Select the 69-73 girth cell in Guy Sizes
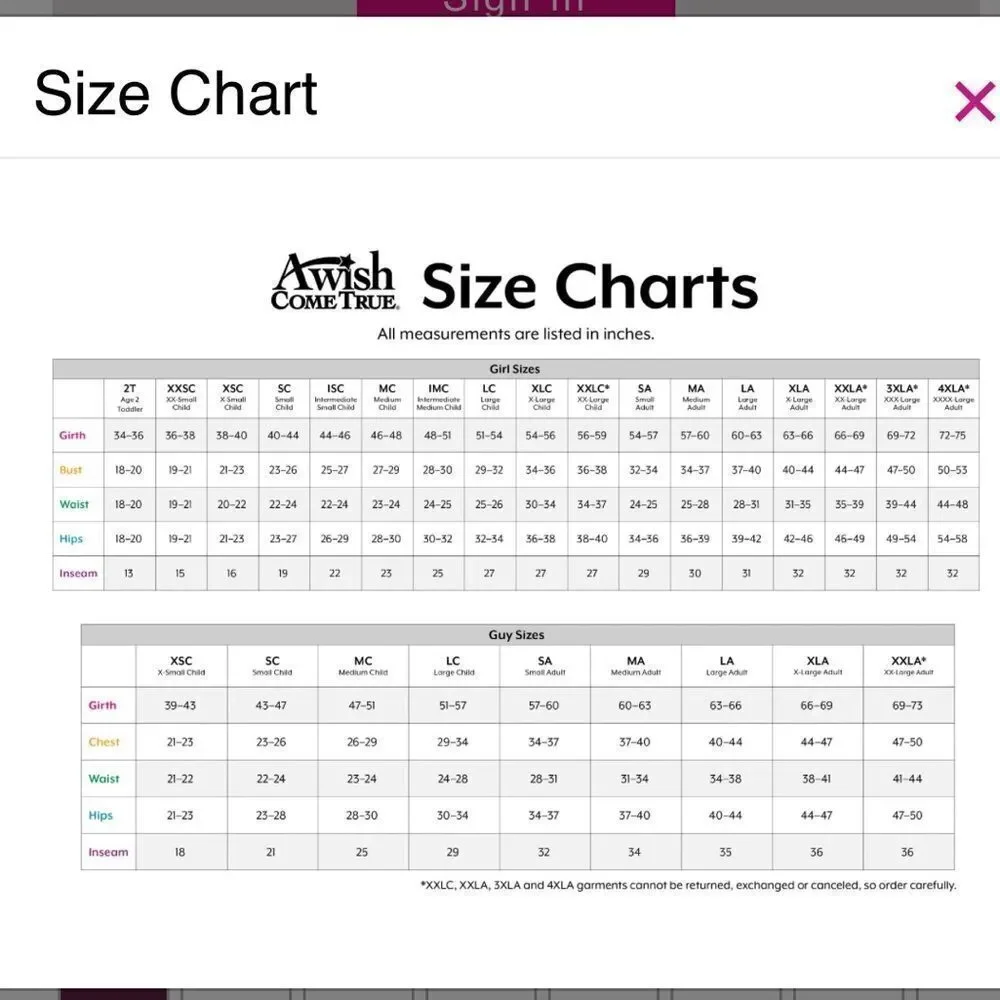 [908, 705]
